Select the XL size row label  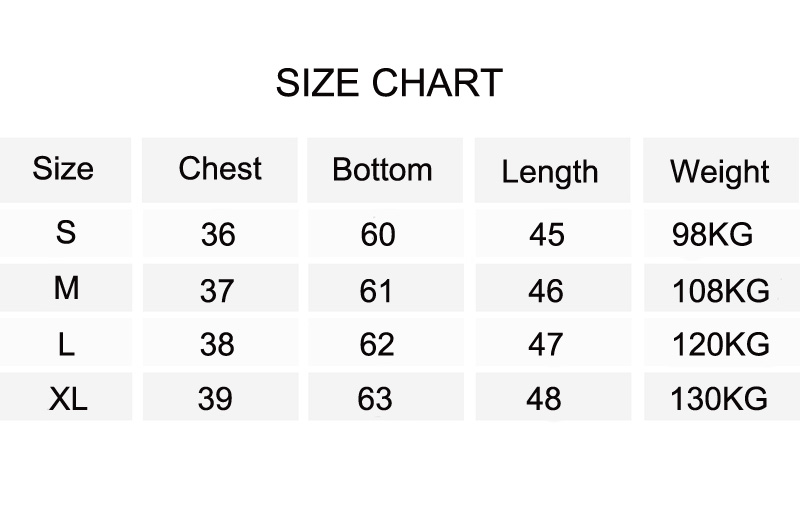68,398
